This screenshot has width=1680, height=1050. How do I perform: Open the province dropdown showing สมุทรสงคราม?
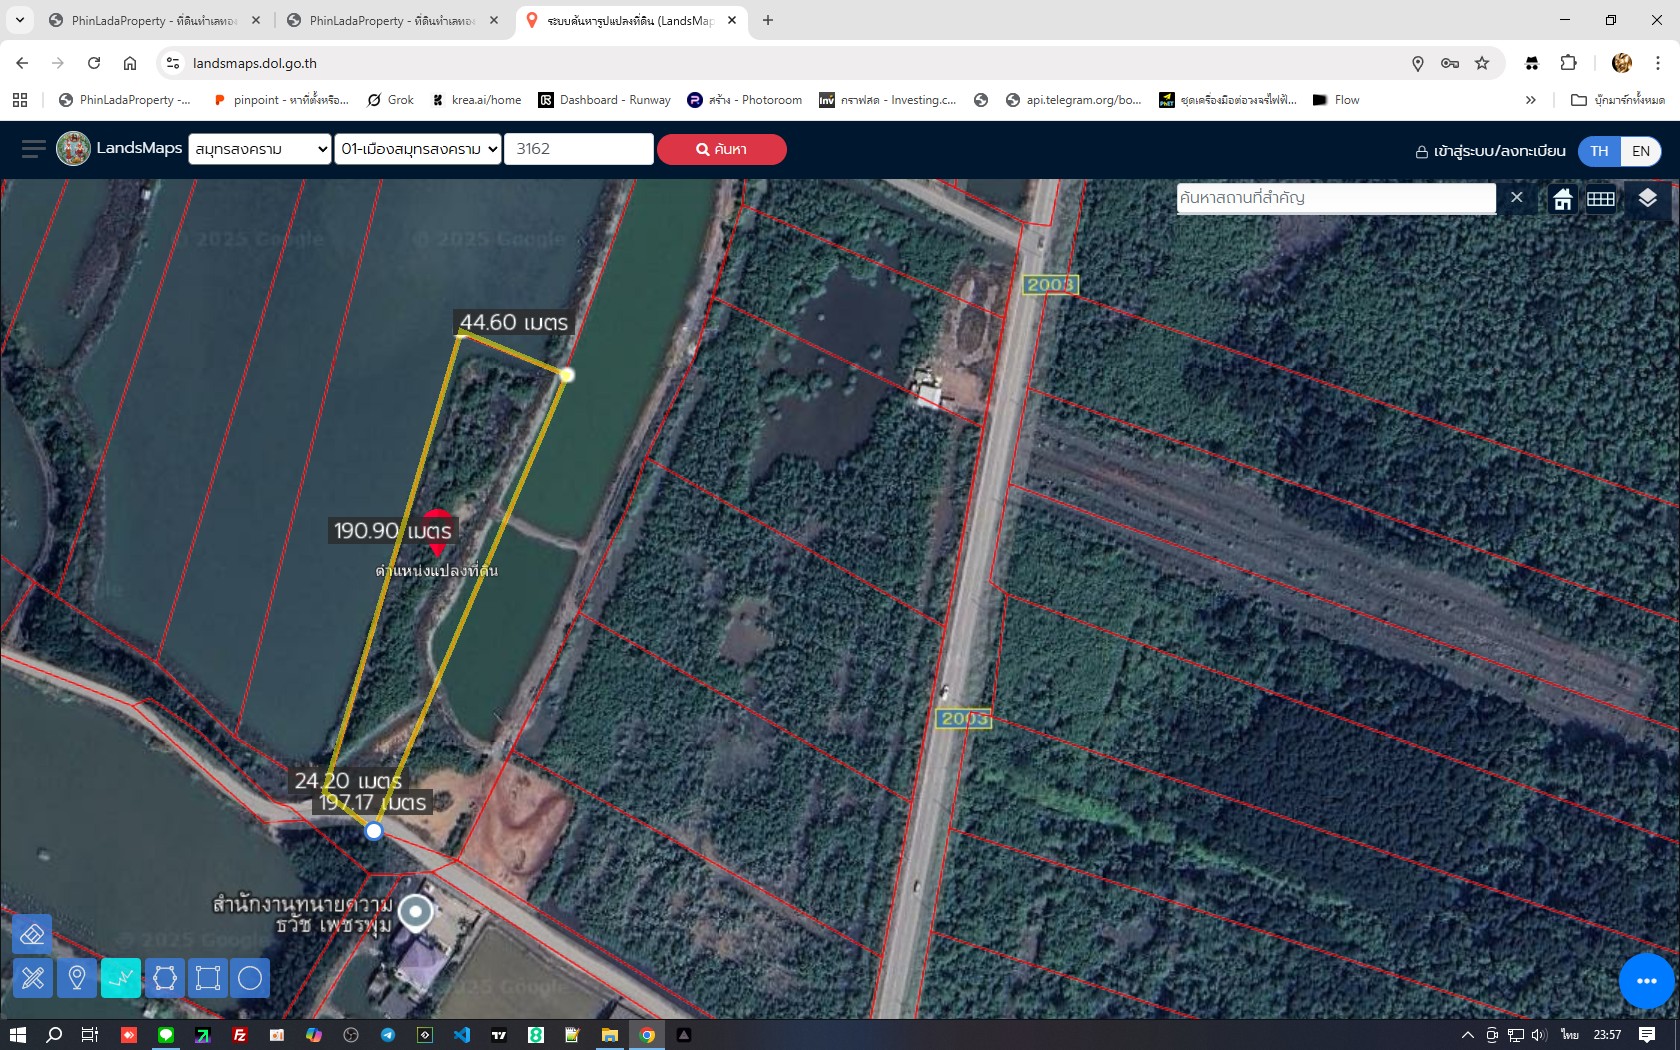click(x=260, y=149)
